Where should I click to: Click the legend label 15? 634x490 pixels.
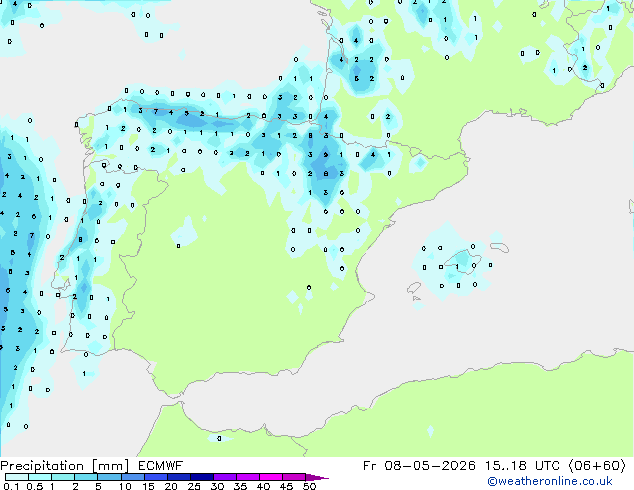(148, 486)
